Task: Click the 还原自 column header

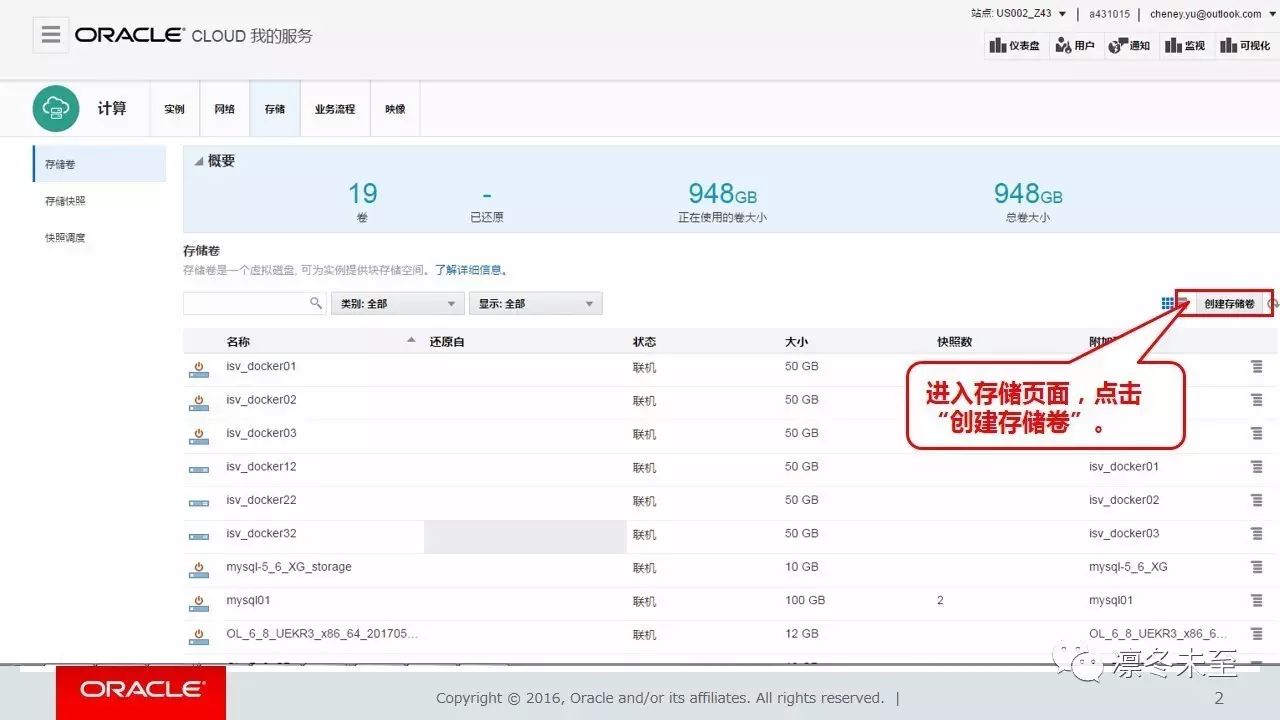Action: [x=447, y=342]
